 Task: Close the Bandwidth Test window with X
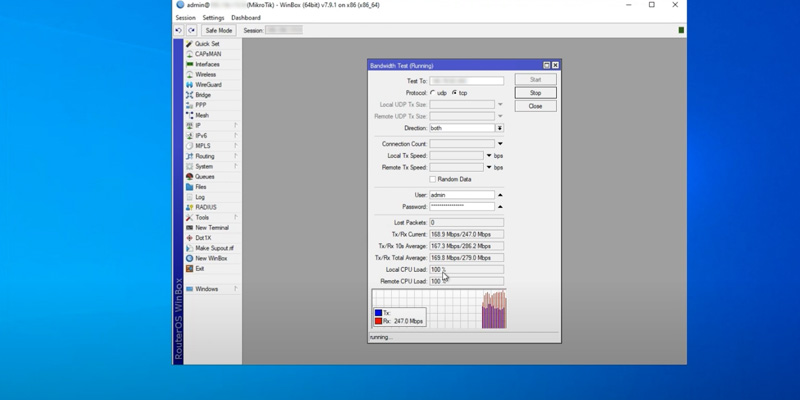[555, 65]
